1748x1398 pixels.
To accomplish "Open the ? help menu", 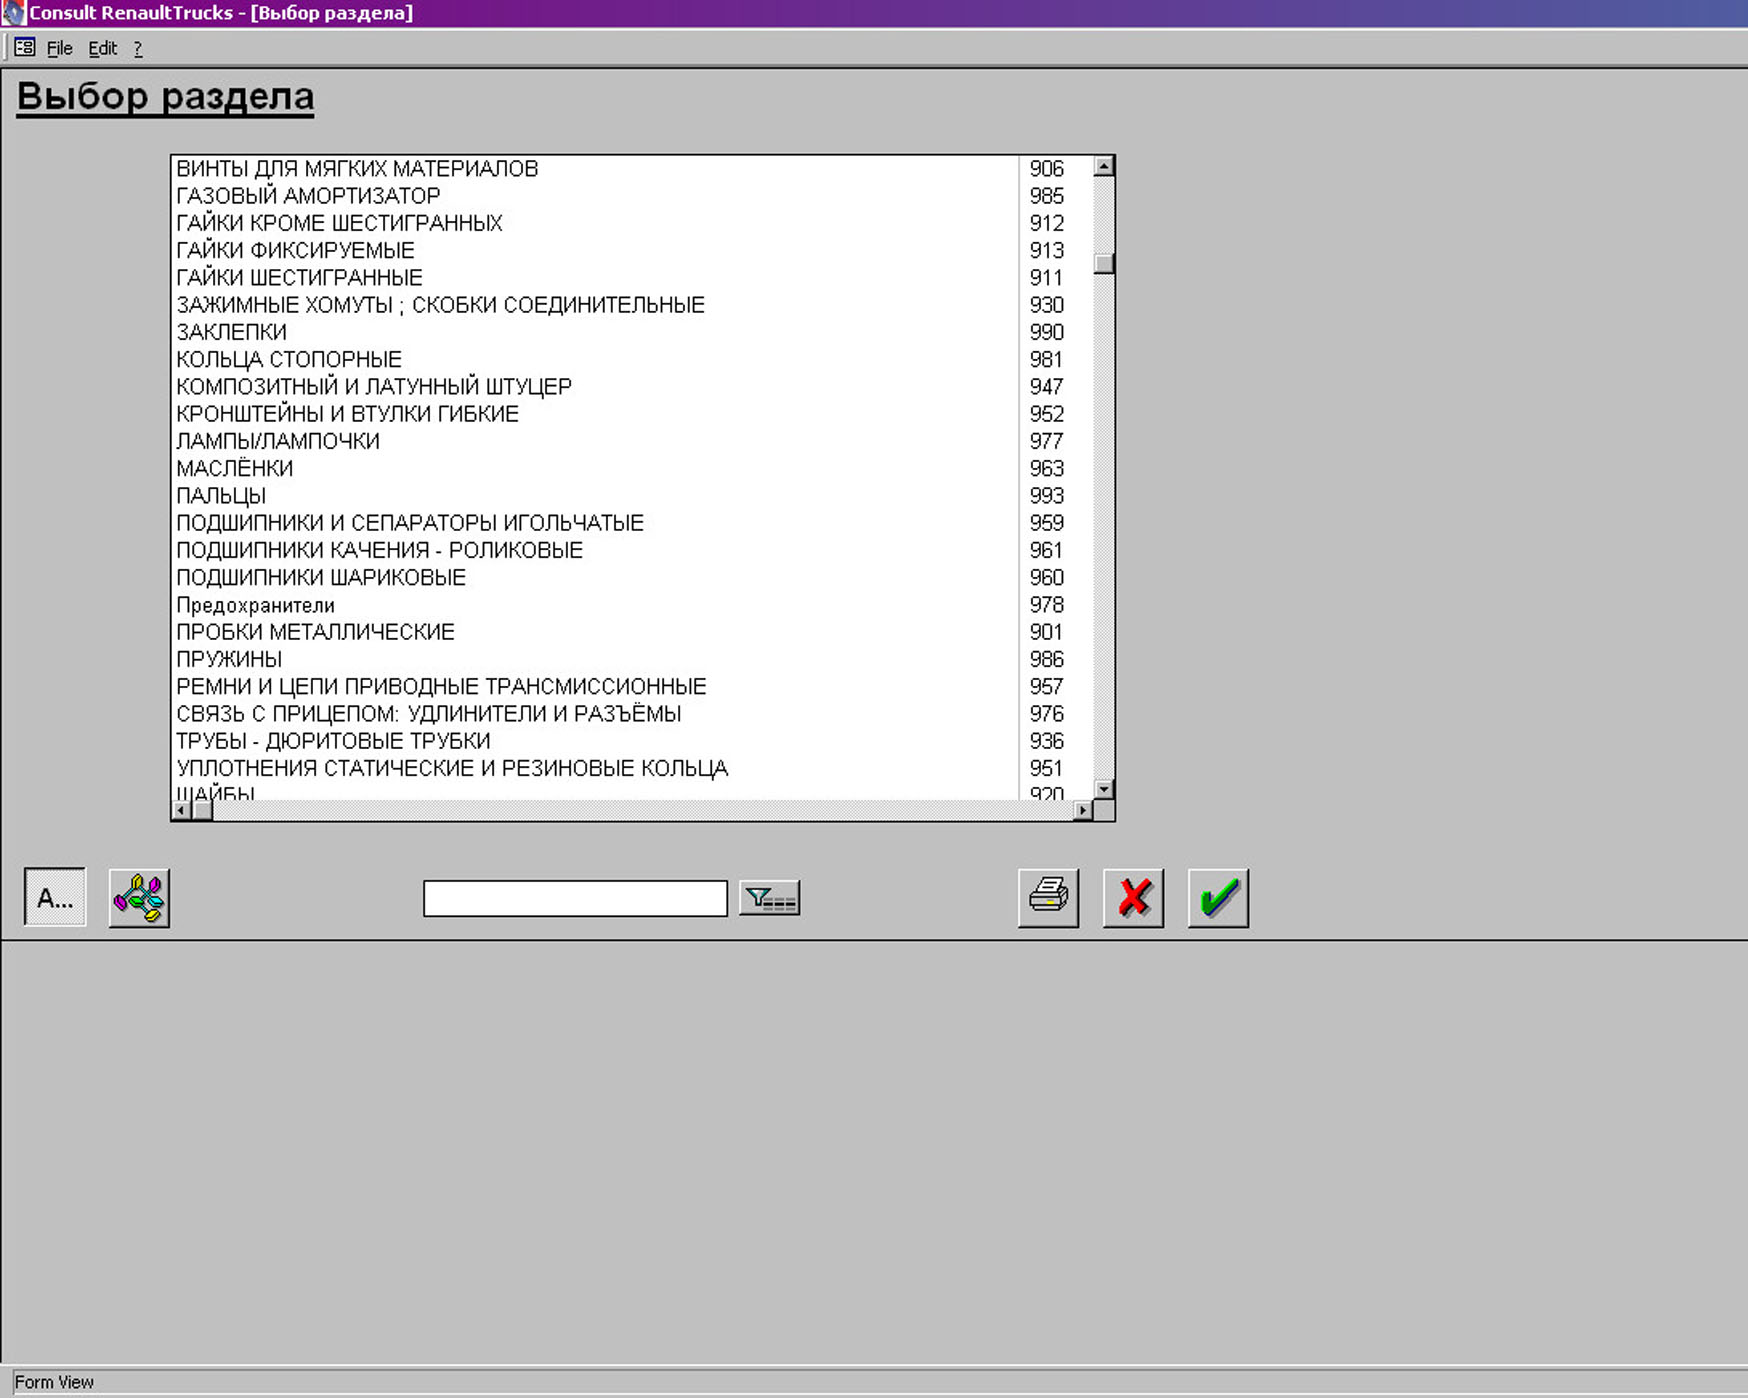I will point(138,48).
